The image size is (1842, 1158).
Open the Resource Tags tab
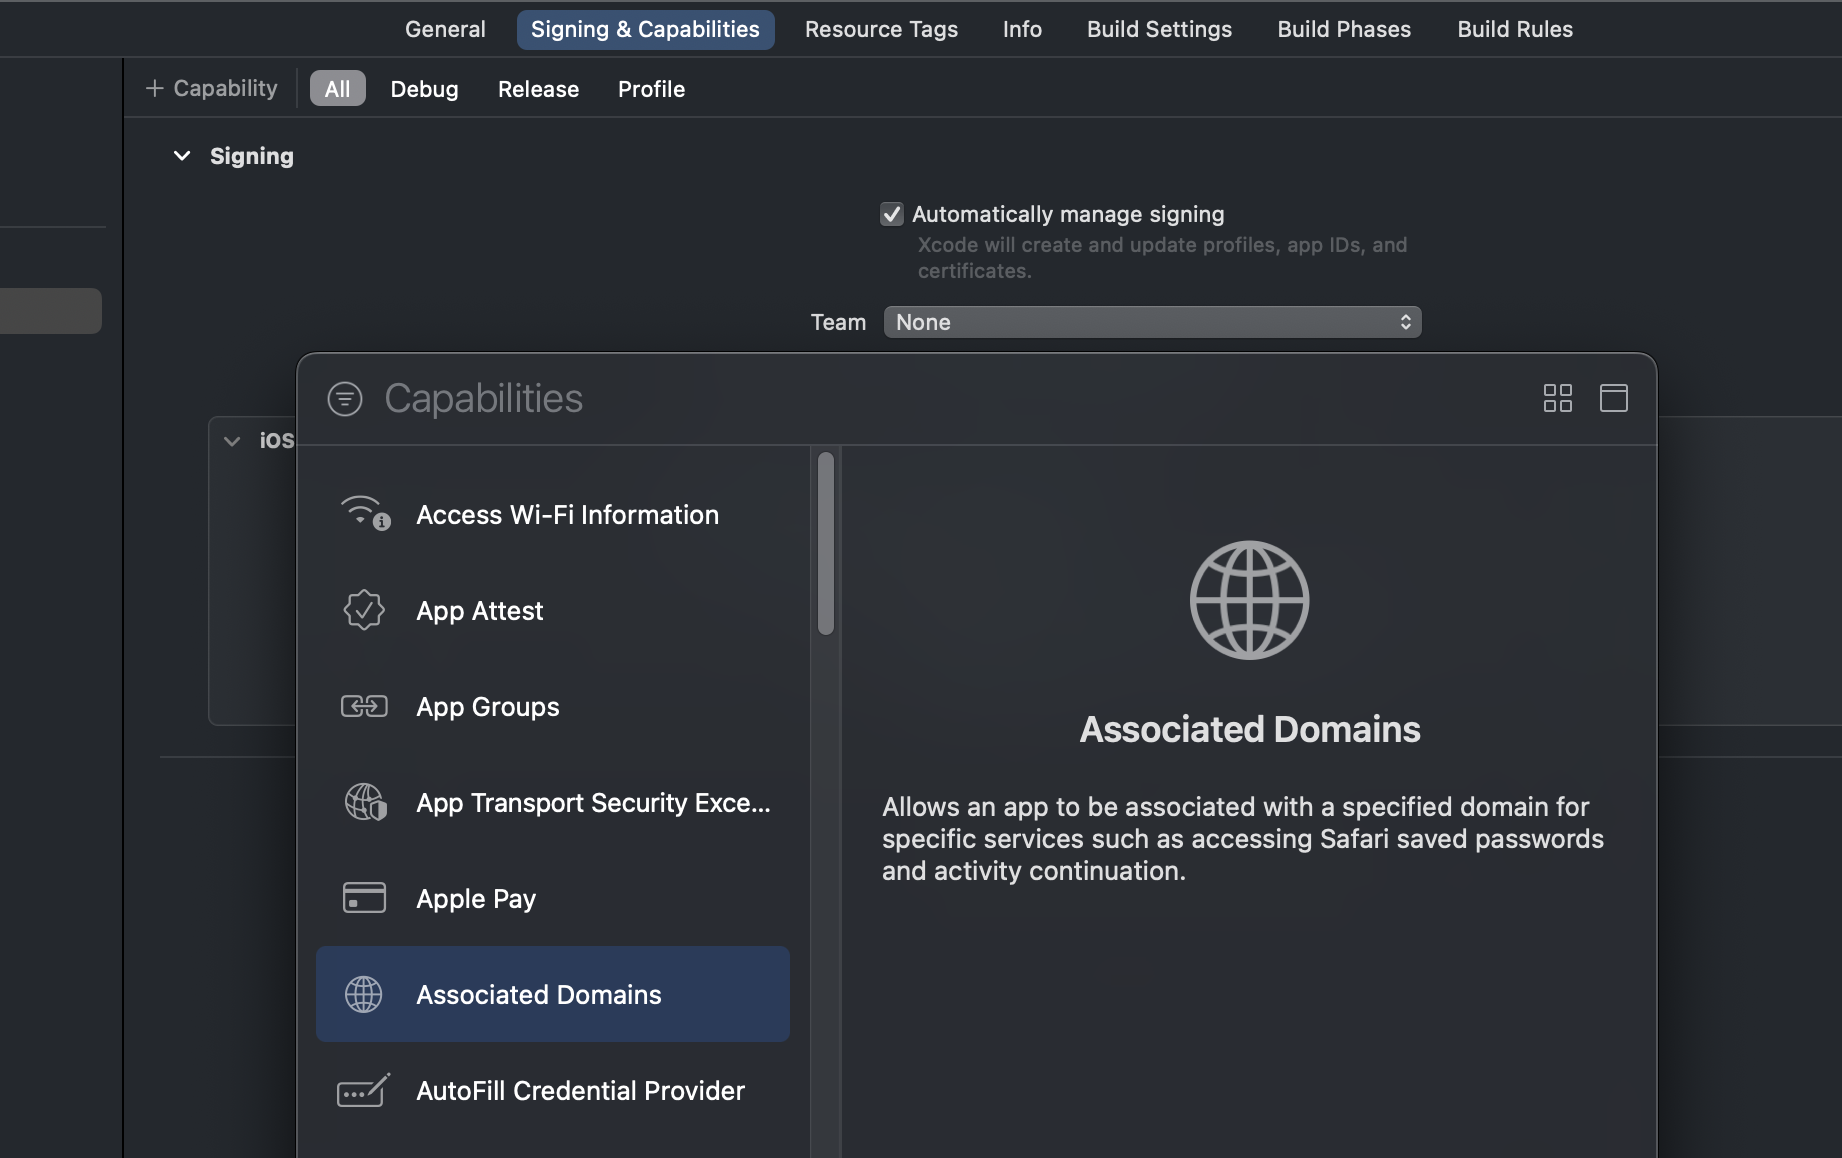(x=881, y=29)
